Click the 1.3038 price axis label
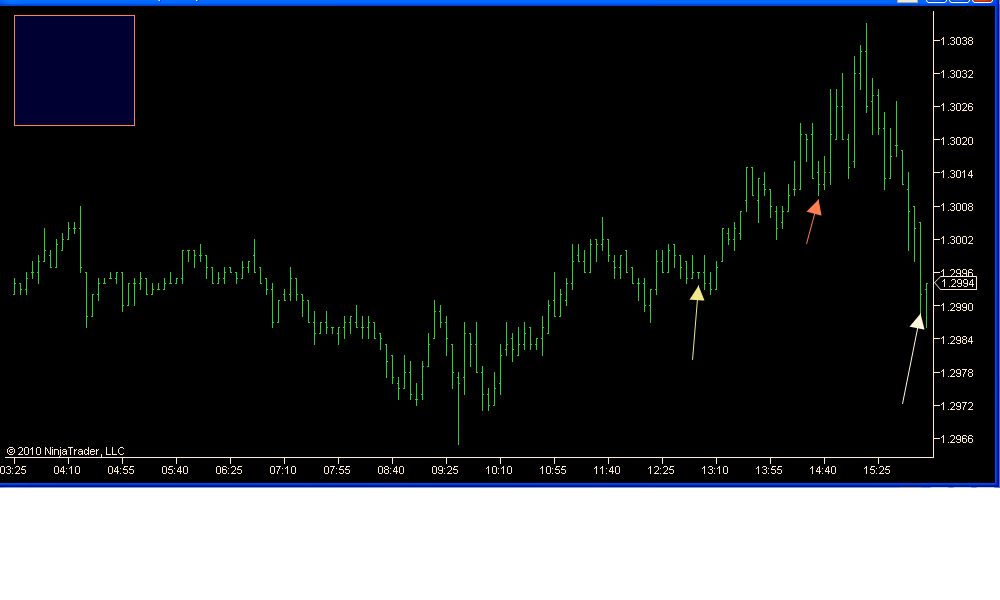 click(957, 41)
